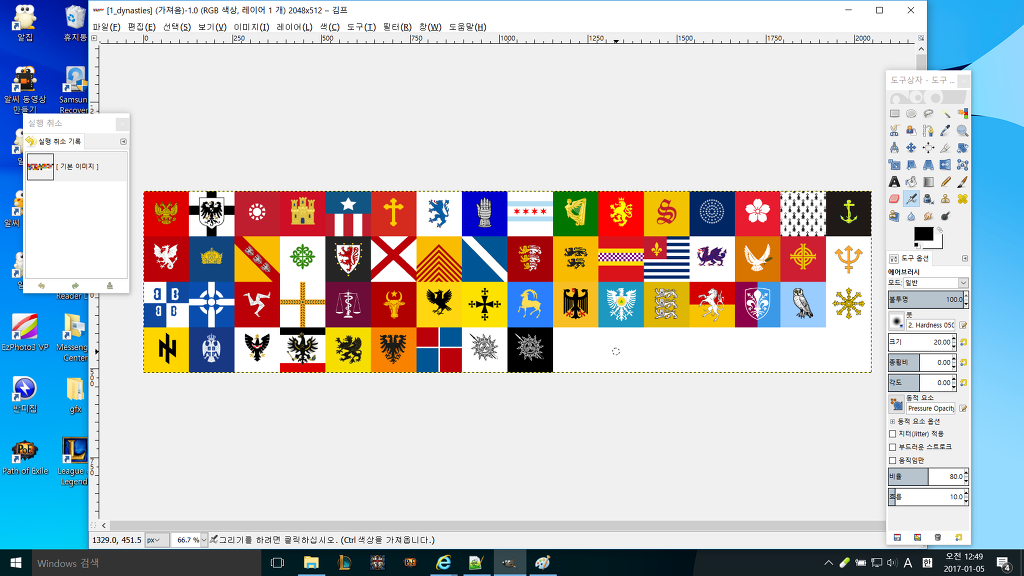Open the 파일(F) menu

(106, 27)
